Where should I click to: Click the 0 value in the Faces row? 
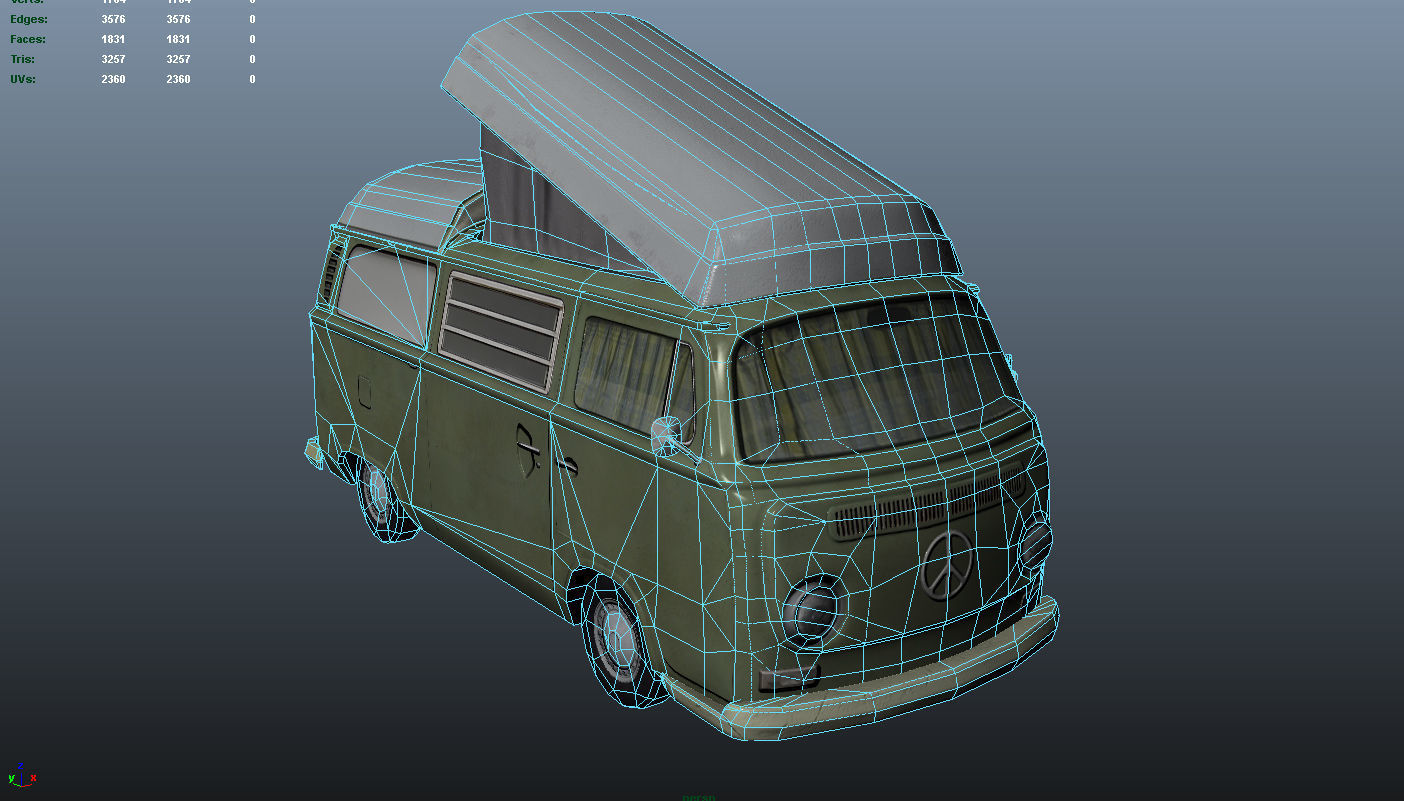252,39
